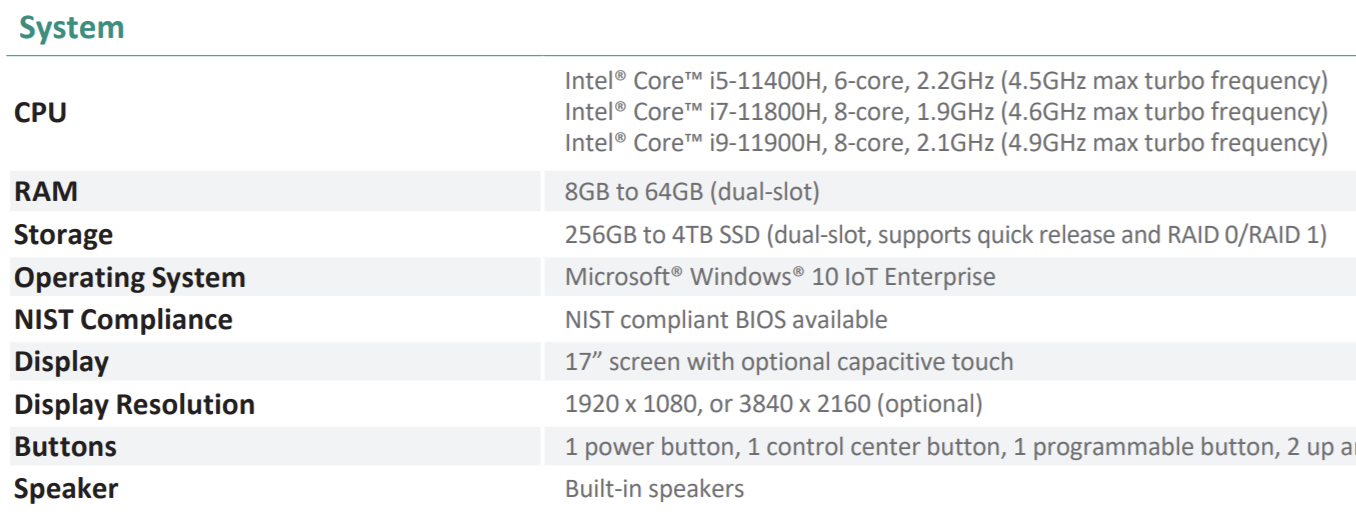Click the System section heading
This screenshot has width=1356, height=520.
coord(72,28)
